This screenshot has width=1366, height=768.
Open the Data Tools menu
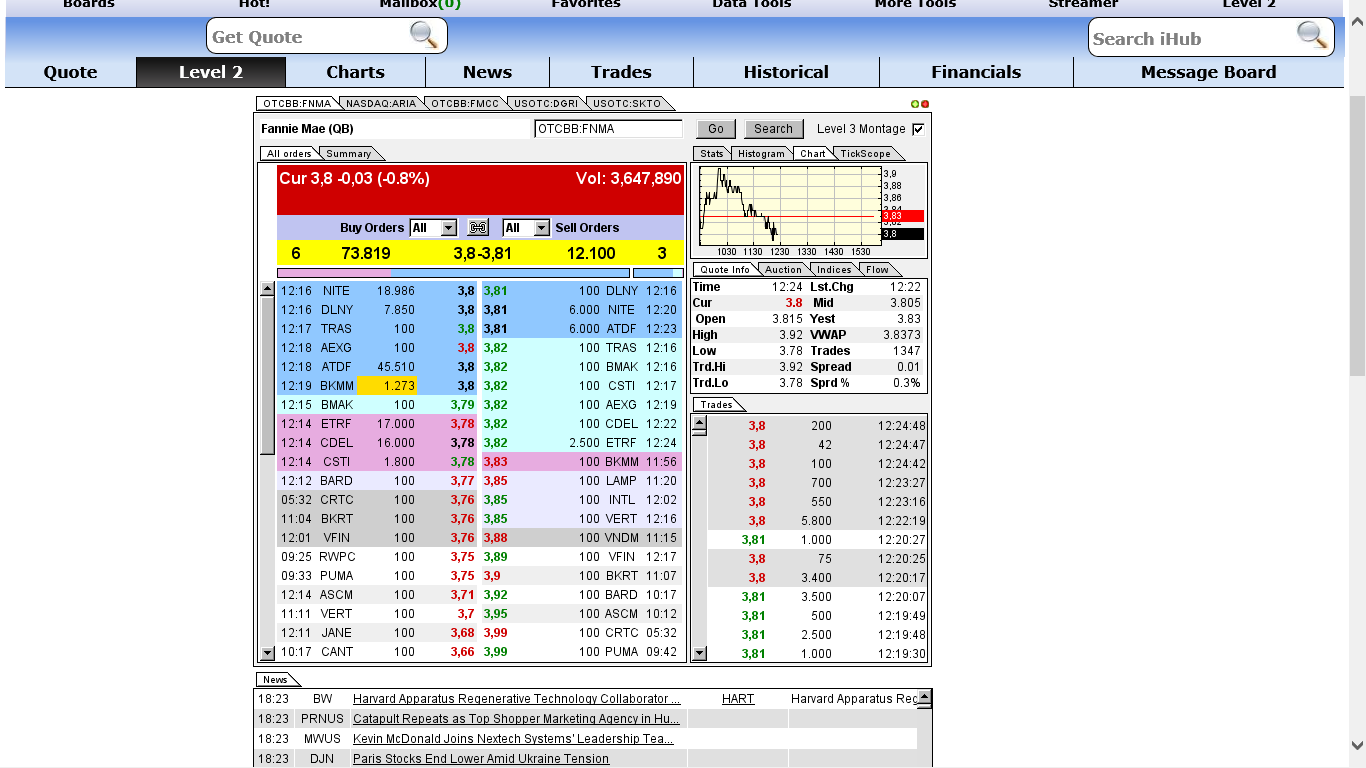click(x=751, y=4)
